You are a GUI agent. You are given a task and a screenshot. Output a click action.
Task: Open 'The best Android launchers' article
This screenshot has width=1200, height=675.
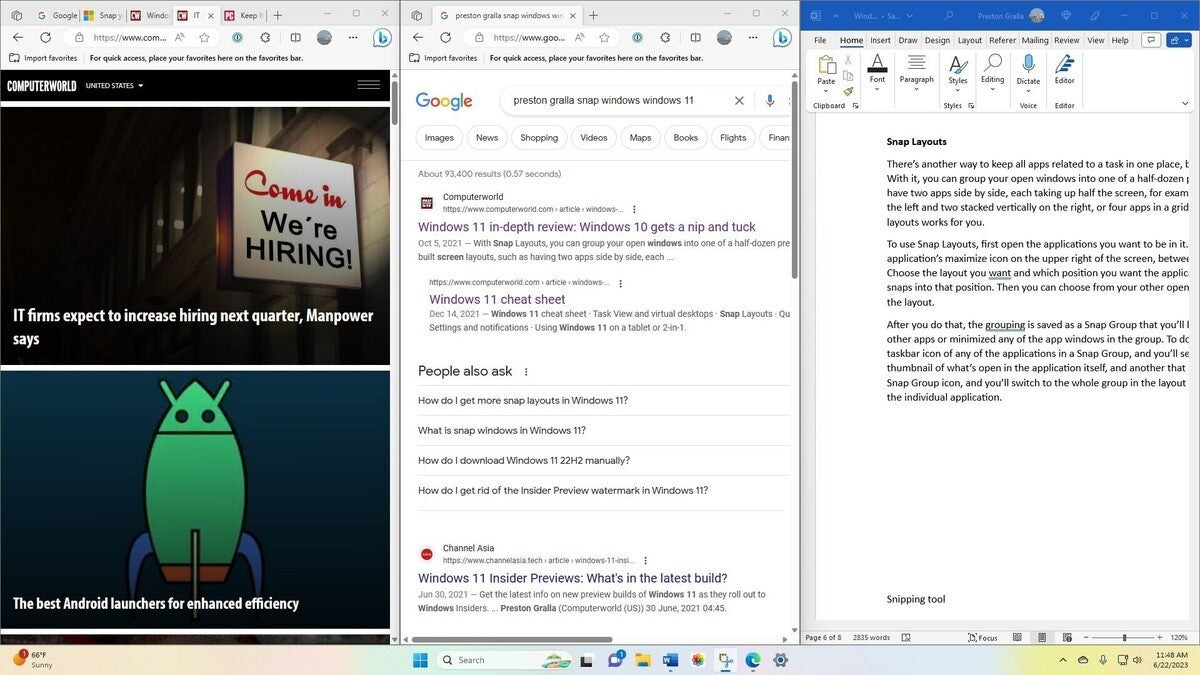[156, 603]
